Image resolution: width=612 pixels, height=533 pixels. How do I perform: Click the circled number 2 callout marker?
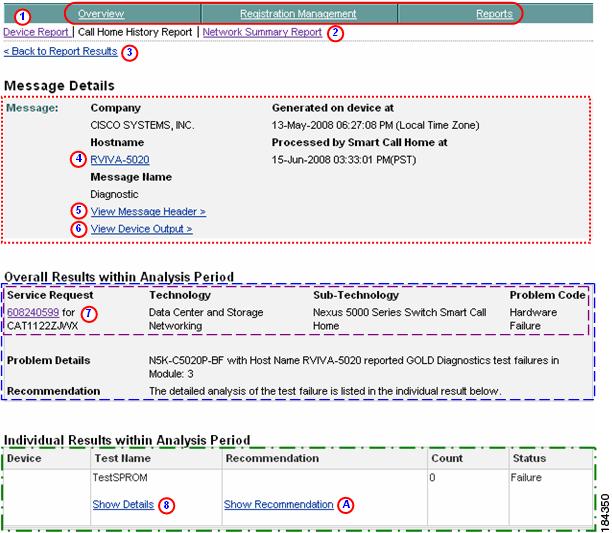[336, 33]
